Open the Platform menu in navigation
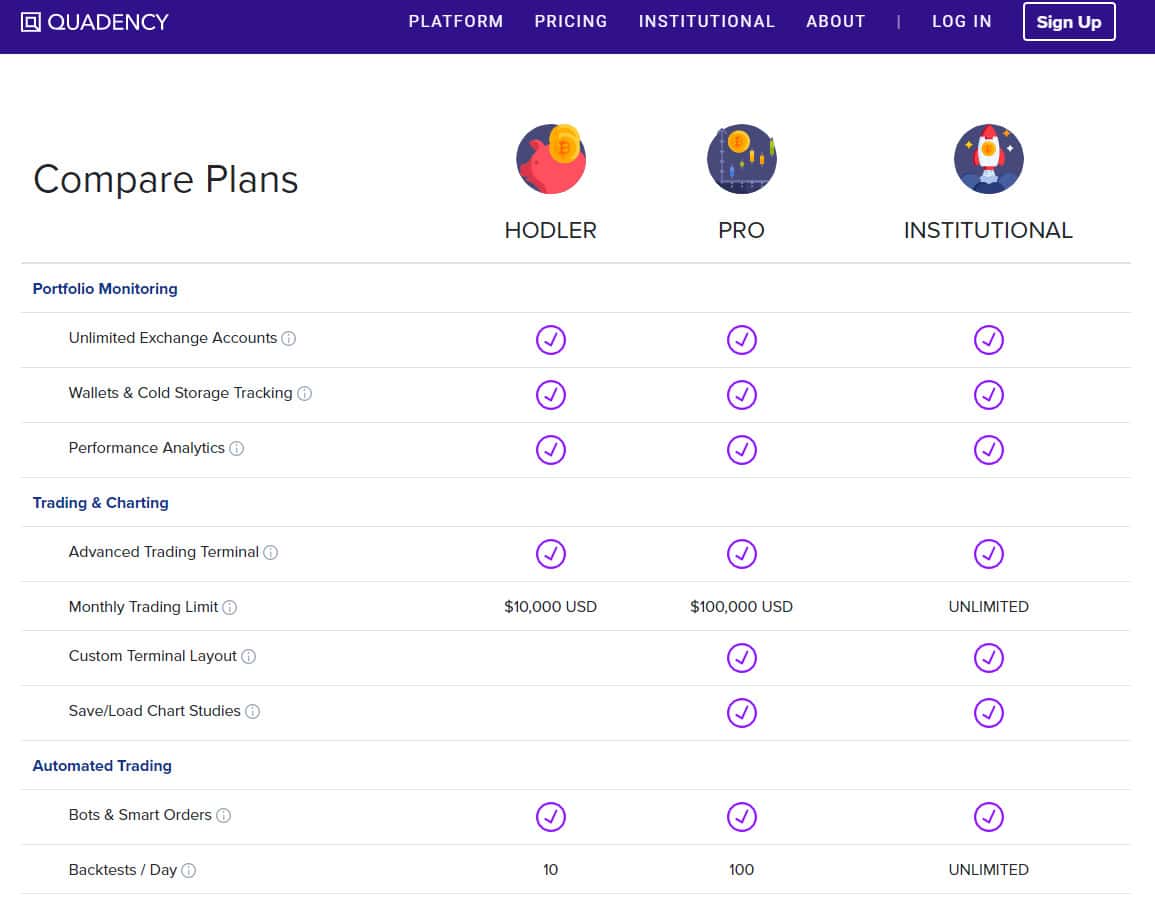This screenshot has width=1155, height=901. point(456,21)
